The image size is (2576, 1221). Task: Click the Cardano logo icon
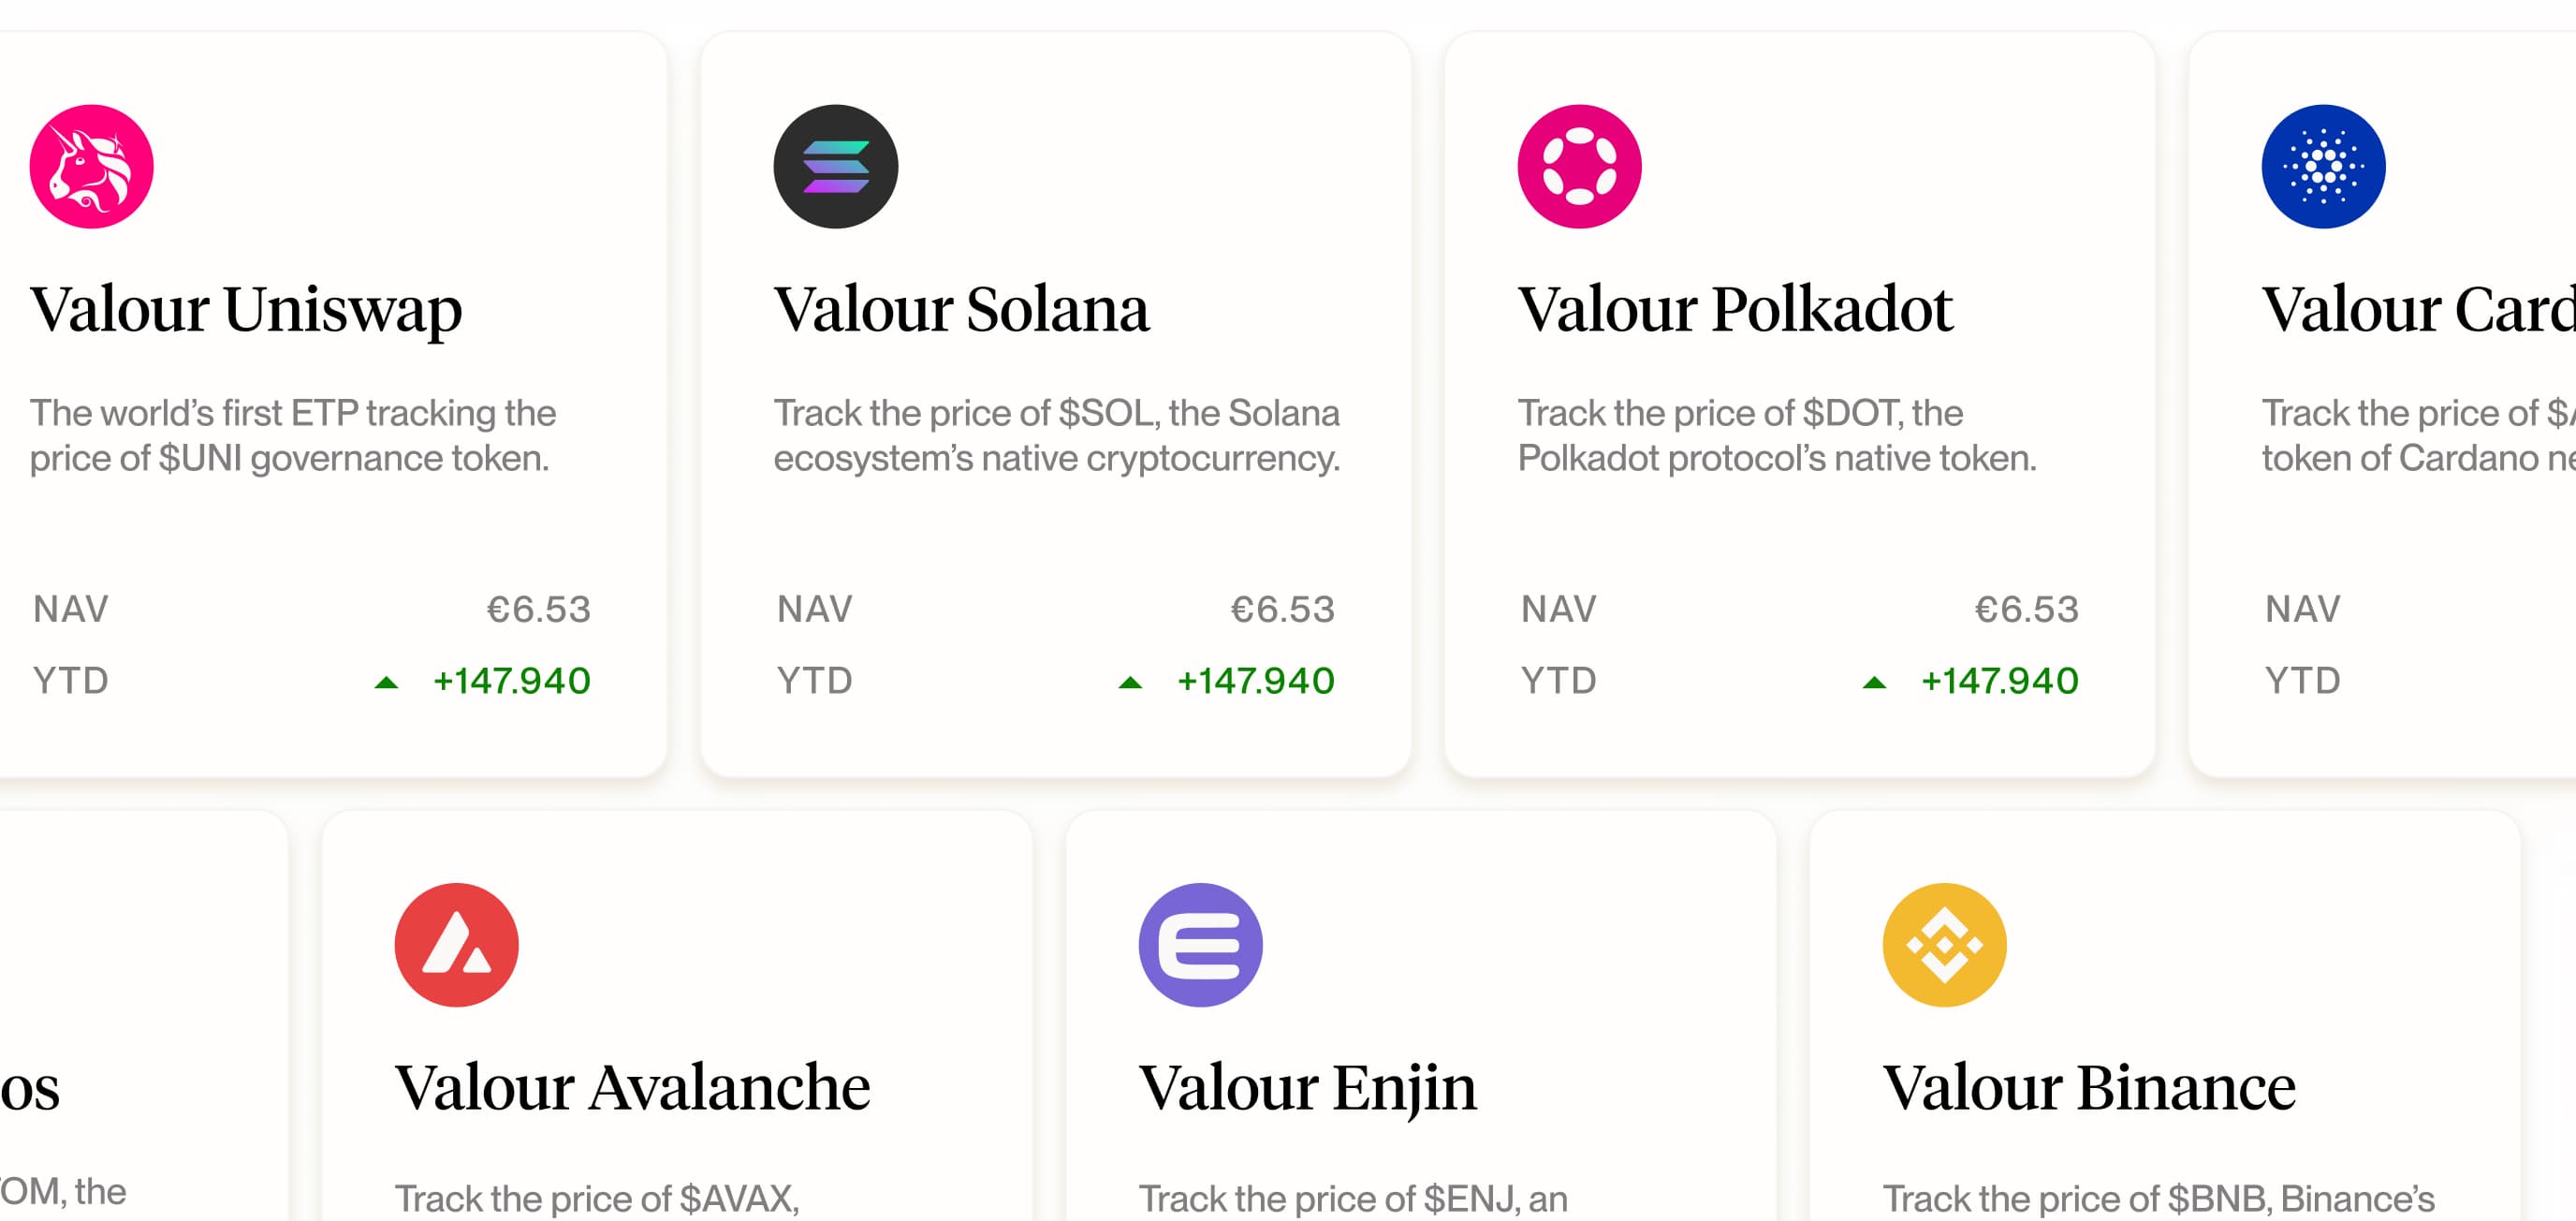coord(2323,167)
